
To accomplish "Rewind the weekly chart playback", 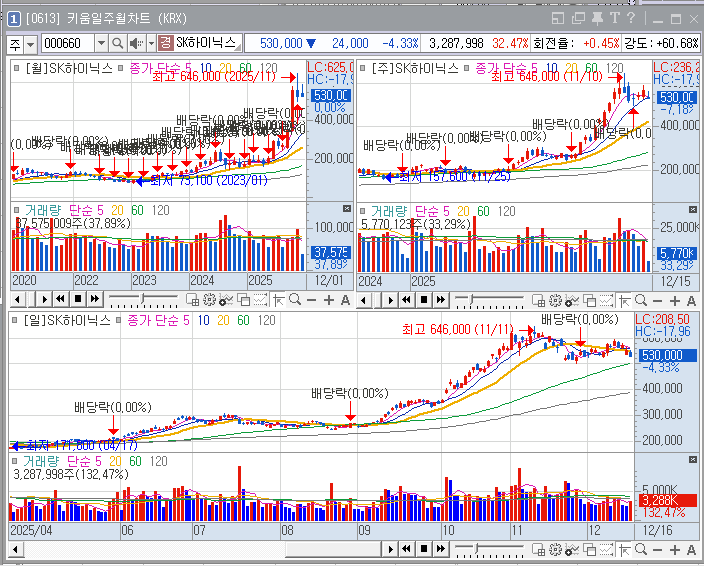I will click(x=406, y=300).
